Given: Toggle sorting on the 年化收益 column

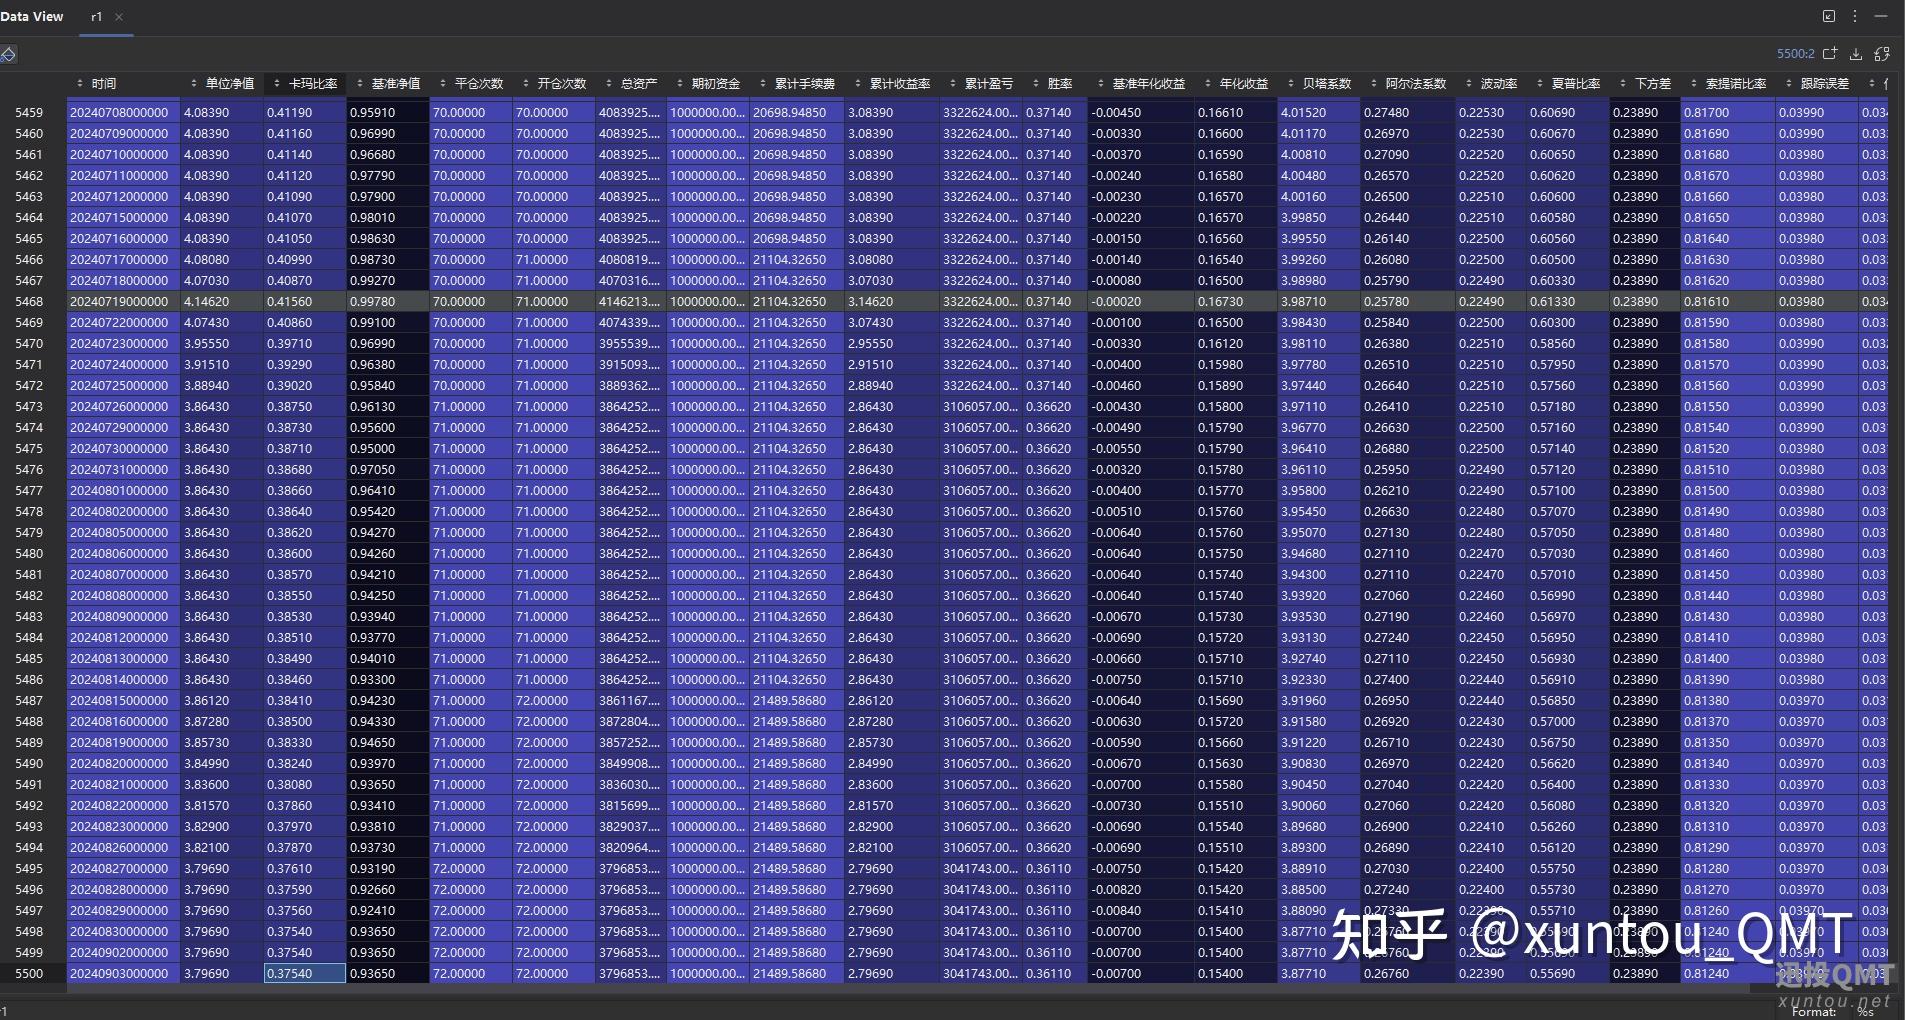Looking at the screenshot, I should point(1210,84).
